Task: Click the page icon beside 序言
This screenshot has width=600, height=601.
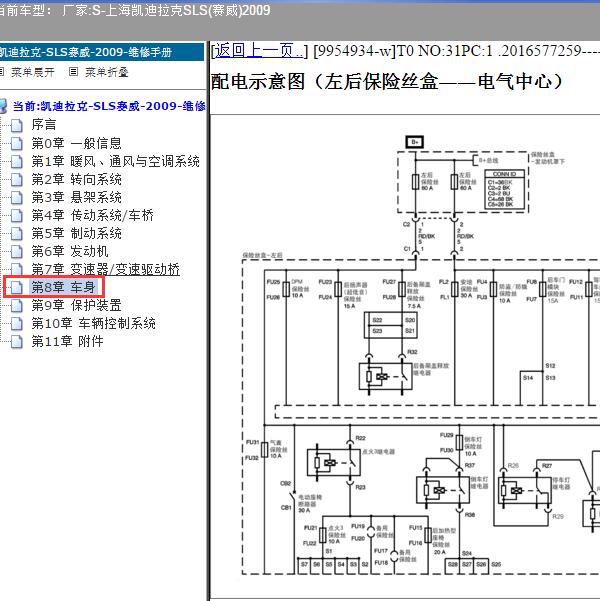Action: (16, 125)
